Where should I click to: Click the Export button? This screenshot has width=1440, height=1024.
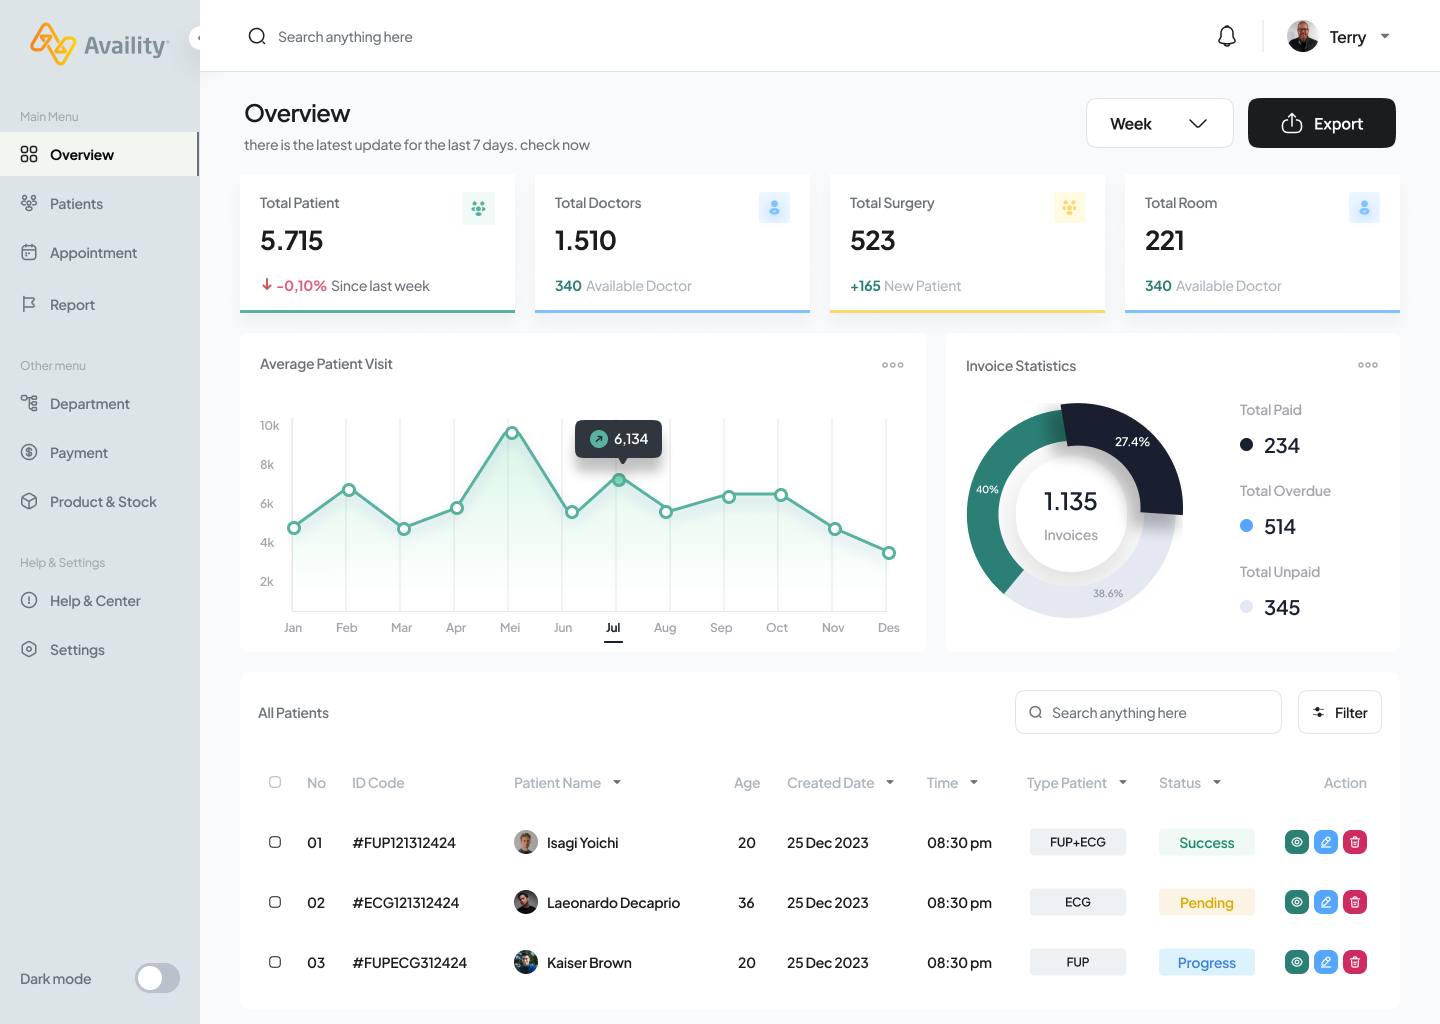[x=1321, y=123]
